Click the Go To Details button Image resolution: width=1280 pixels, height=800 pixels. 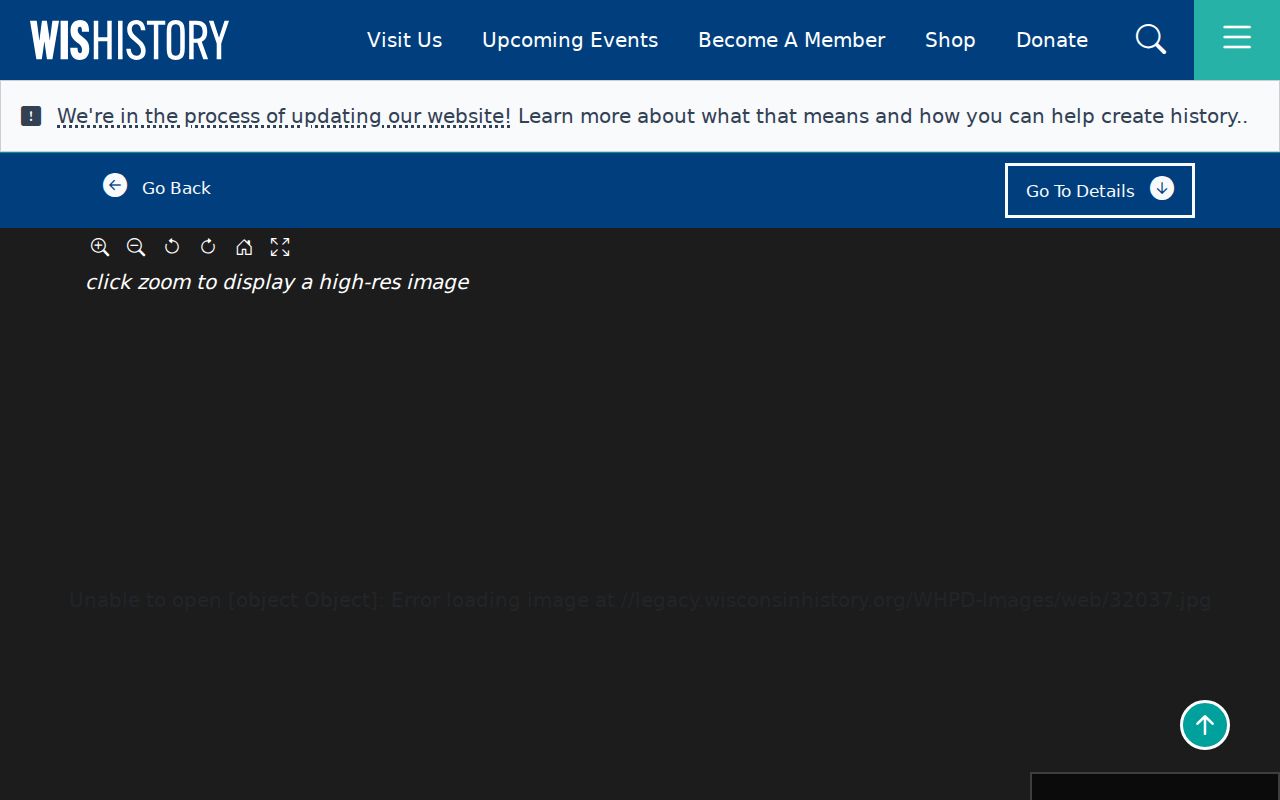(1100, 190)
